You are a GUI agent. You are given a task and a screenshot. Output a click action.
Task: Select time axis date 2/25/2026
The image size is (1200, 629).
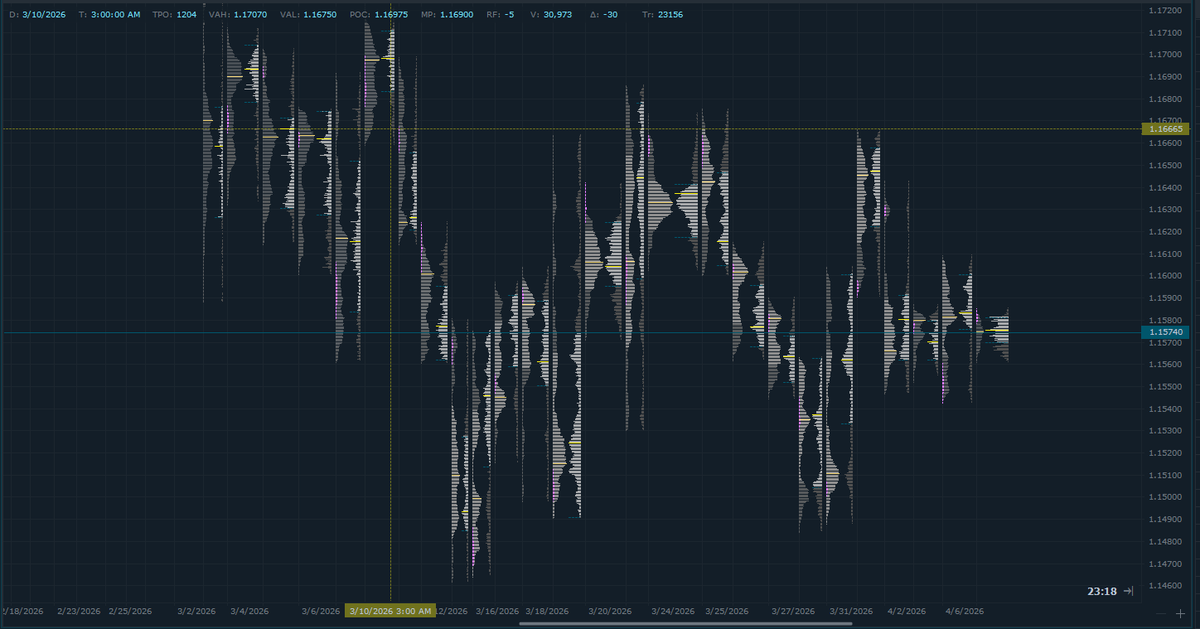point(130,611)
